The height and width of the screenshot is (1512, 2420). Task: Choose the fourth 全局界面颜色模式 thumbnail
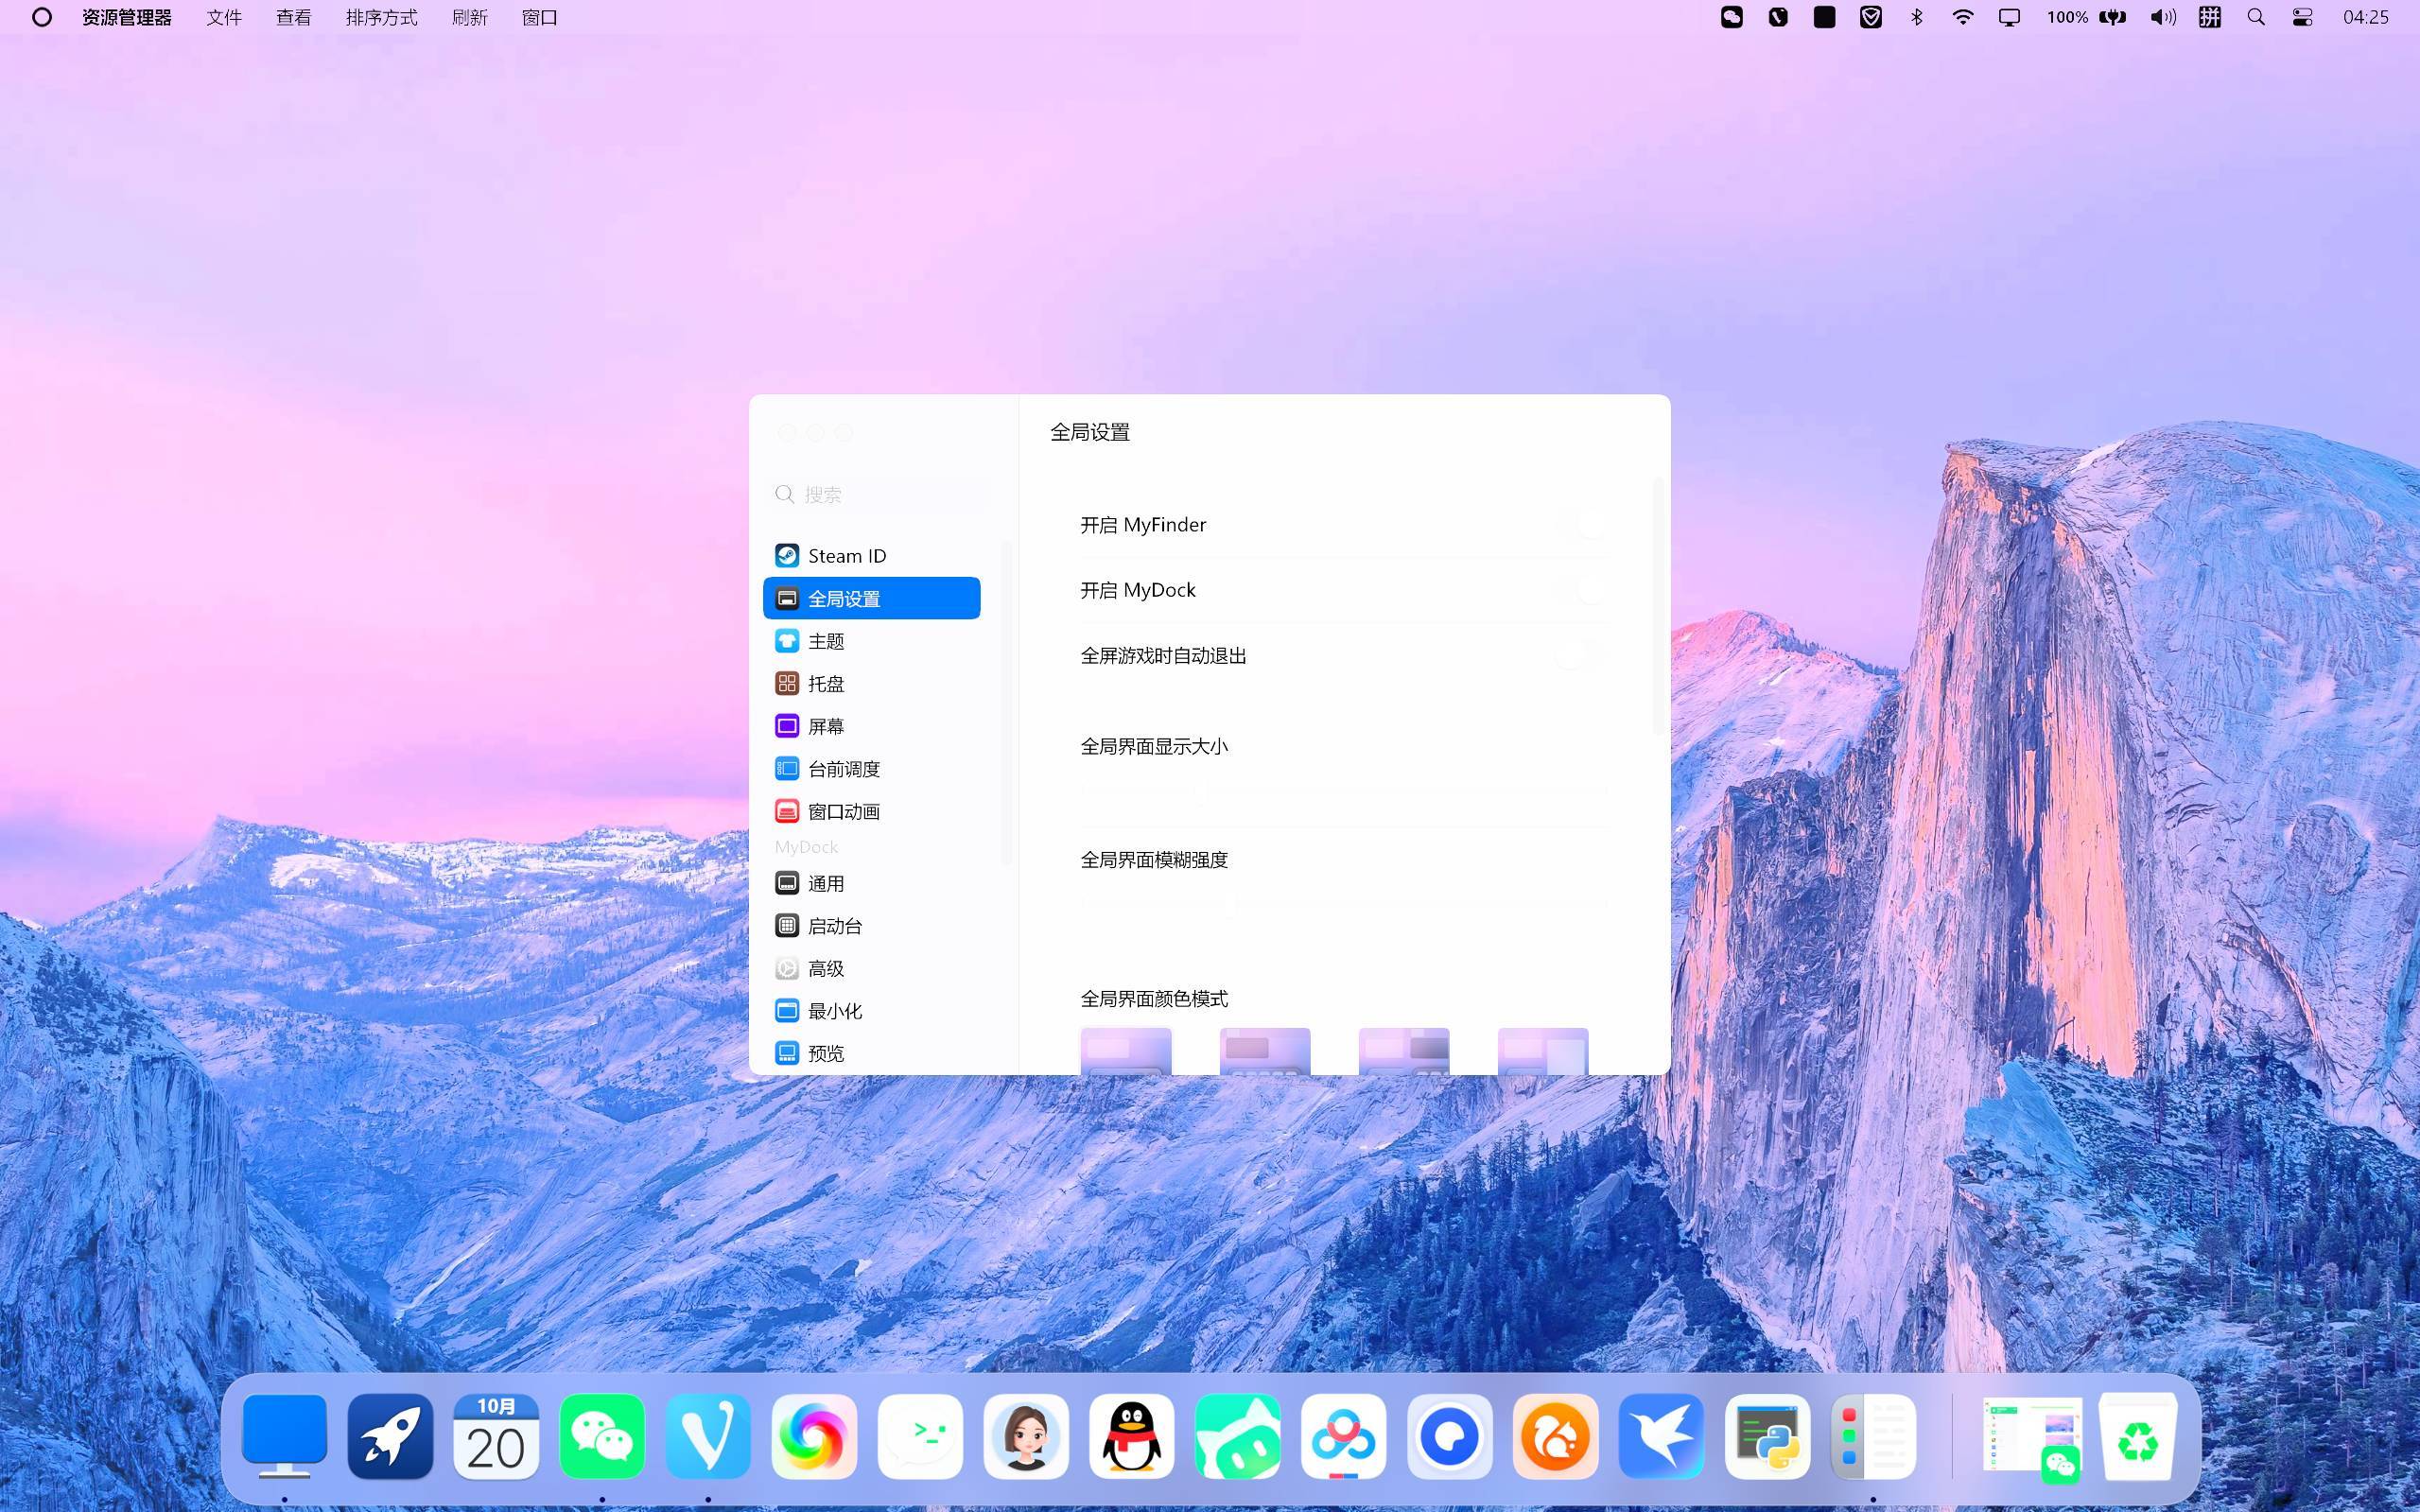(1543, 1051)
